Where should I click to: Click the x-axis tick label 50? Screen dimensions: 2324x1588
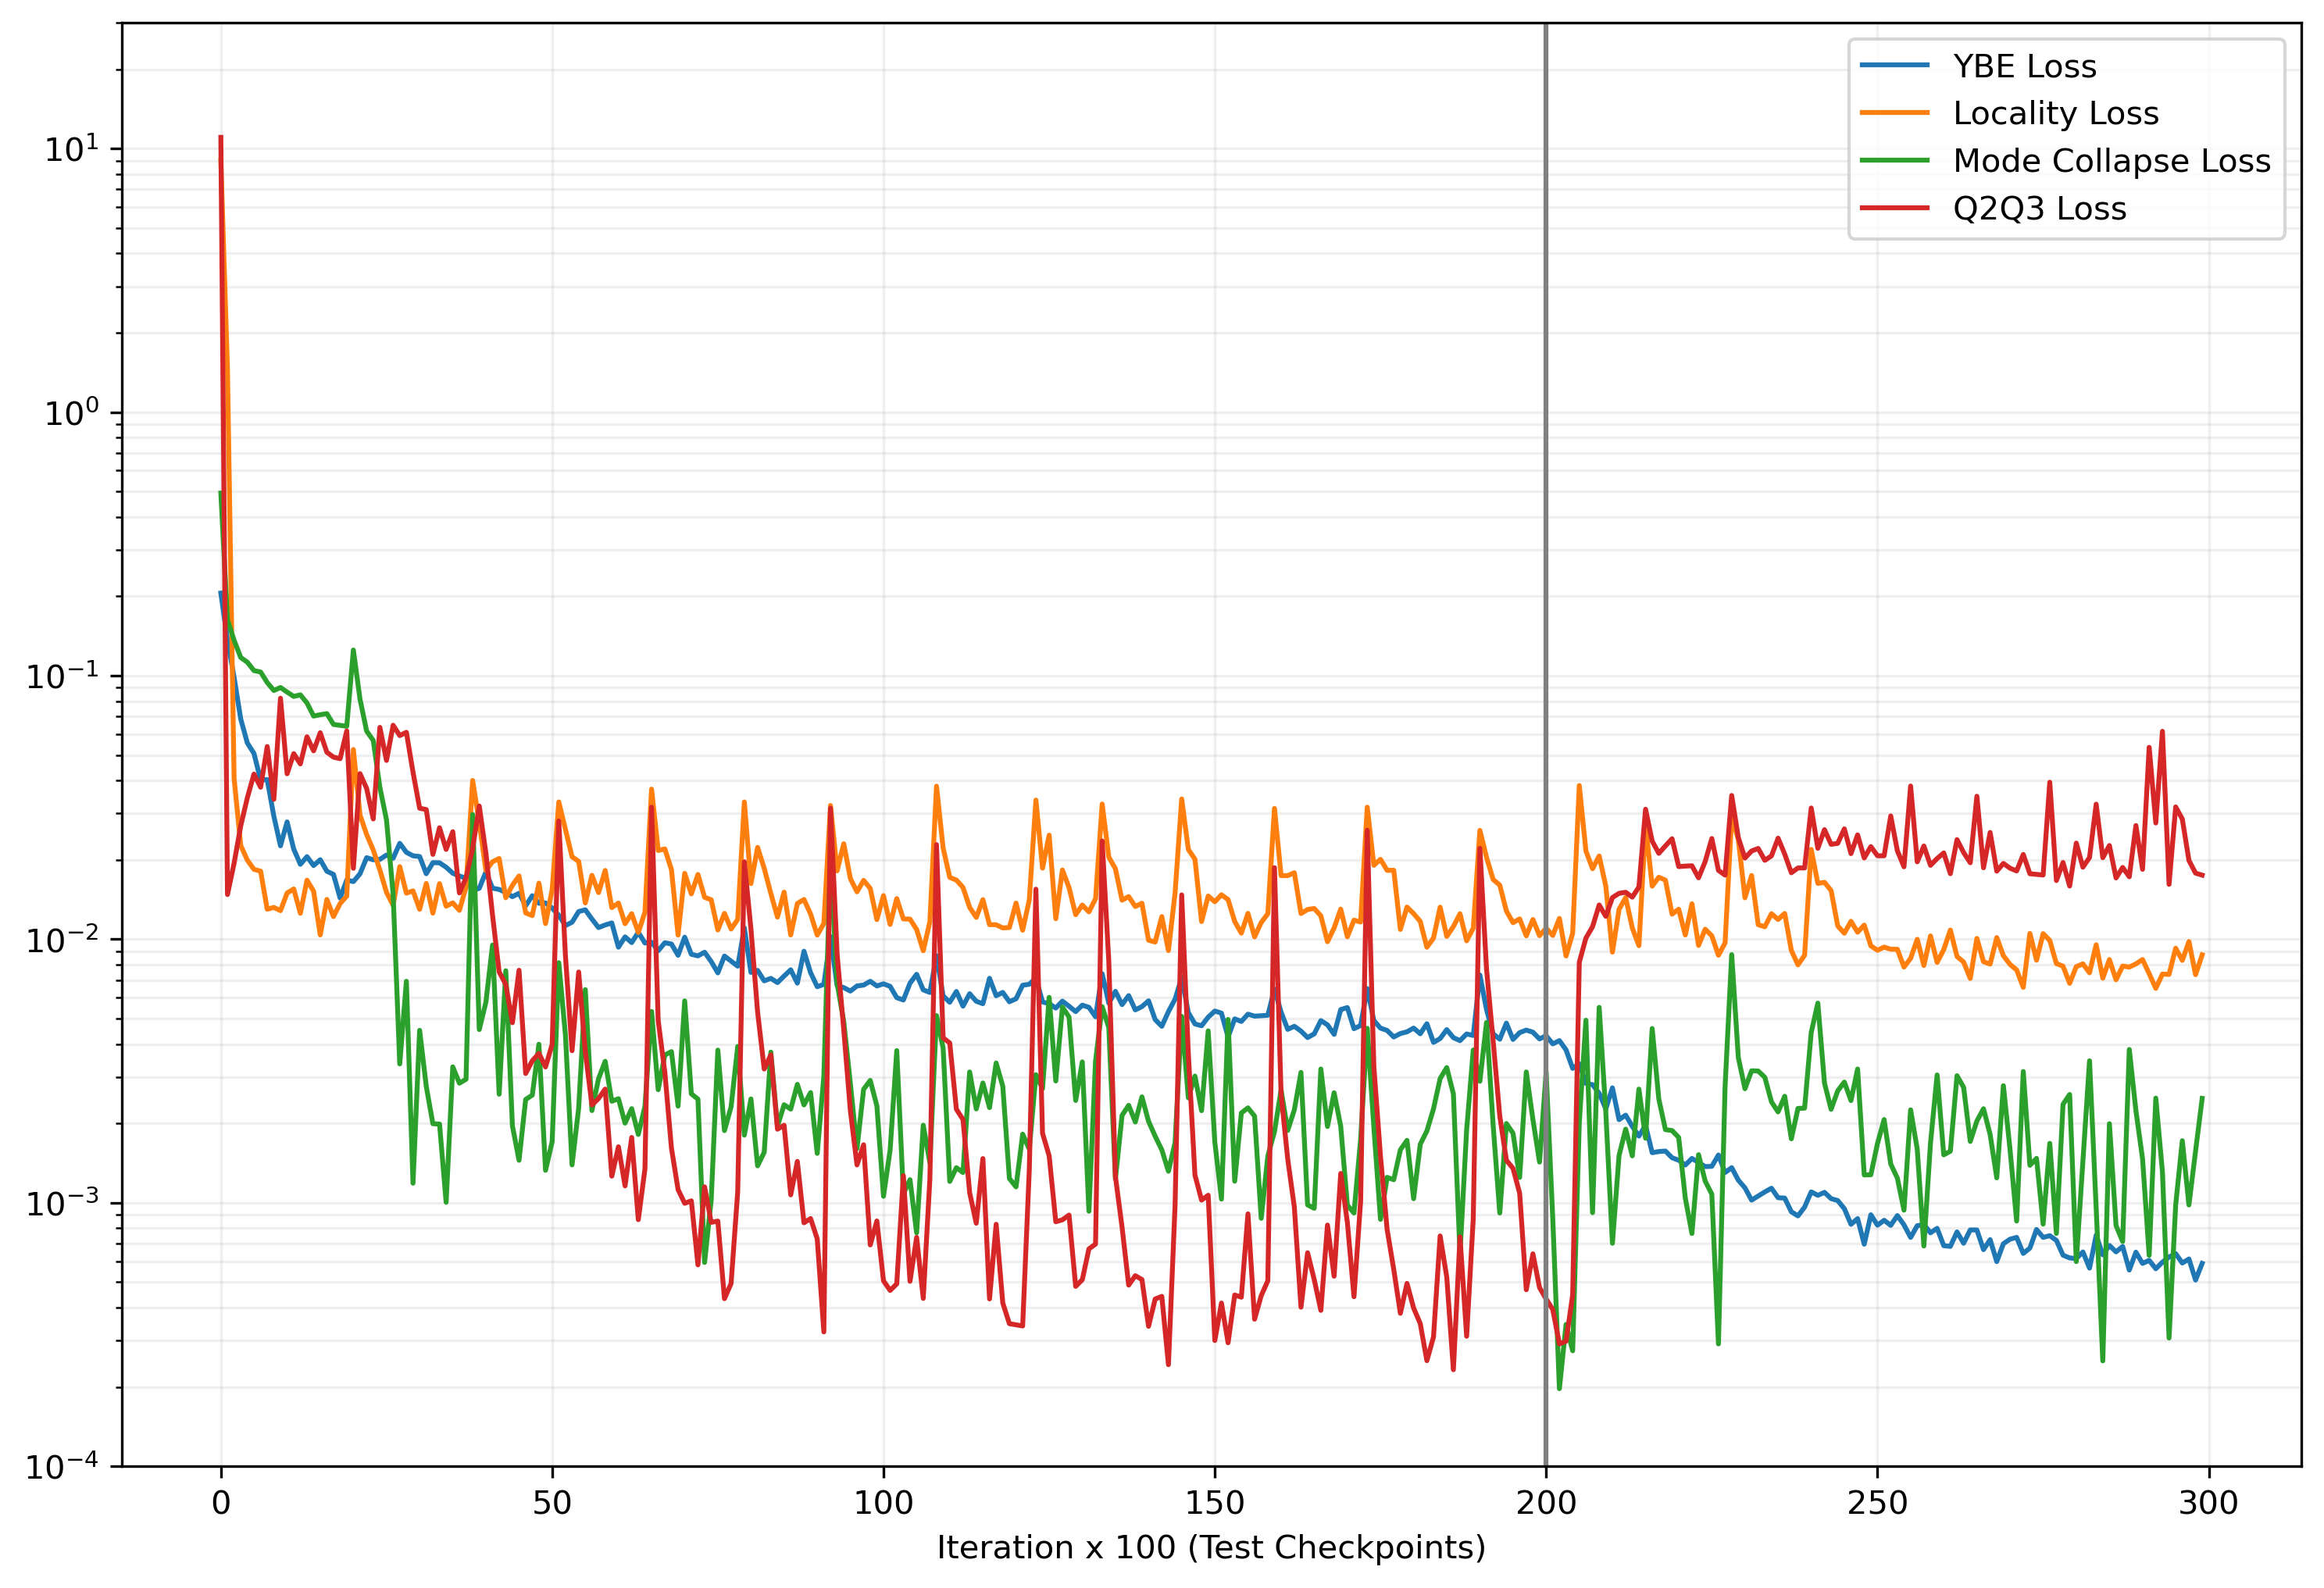point(552,1502)
